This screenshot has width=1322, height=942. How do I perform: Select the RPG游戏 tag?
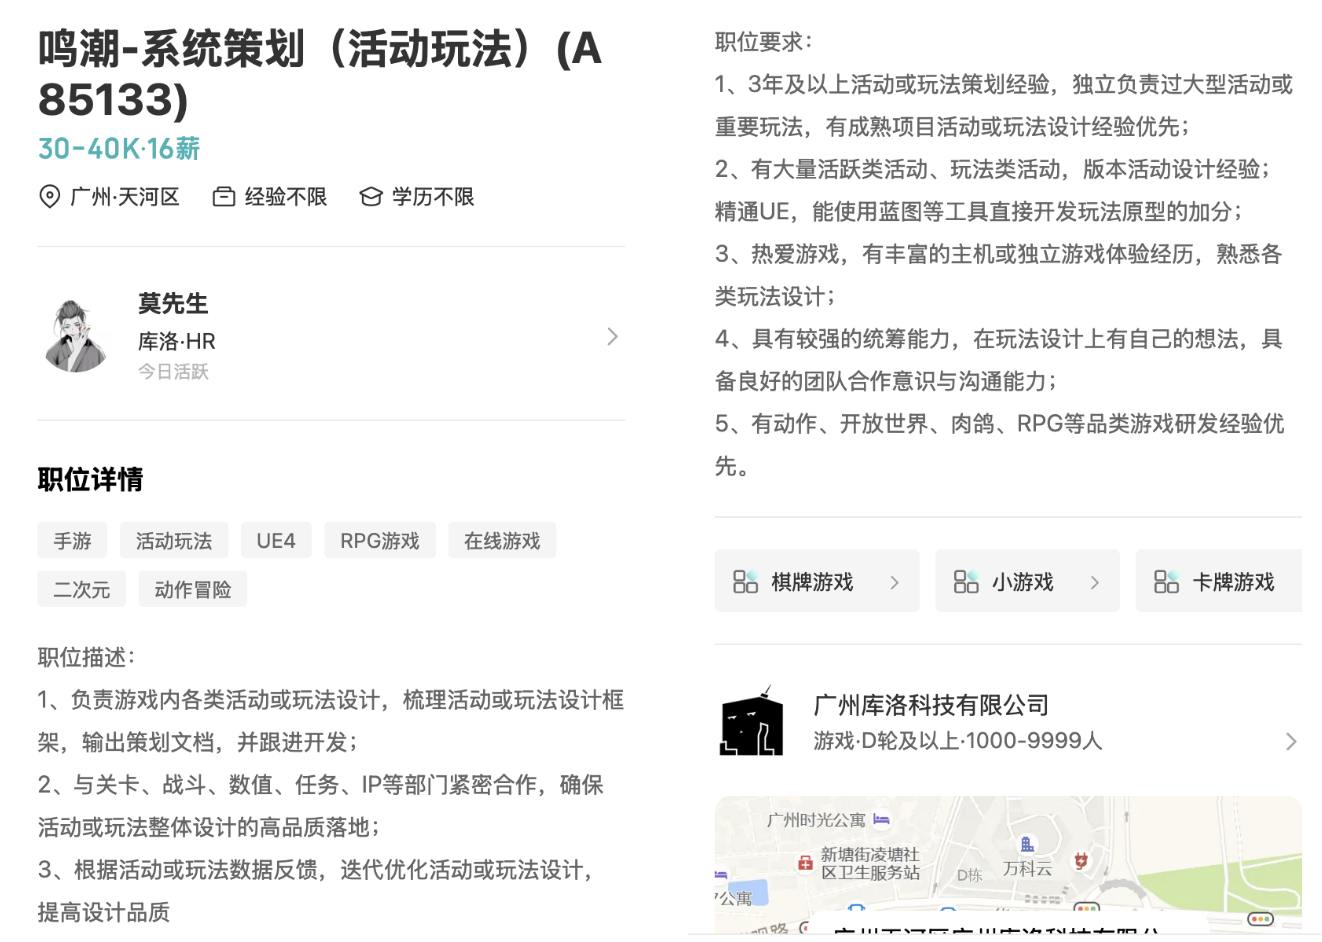click(380, 541)
